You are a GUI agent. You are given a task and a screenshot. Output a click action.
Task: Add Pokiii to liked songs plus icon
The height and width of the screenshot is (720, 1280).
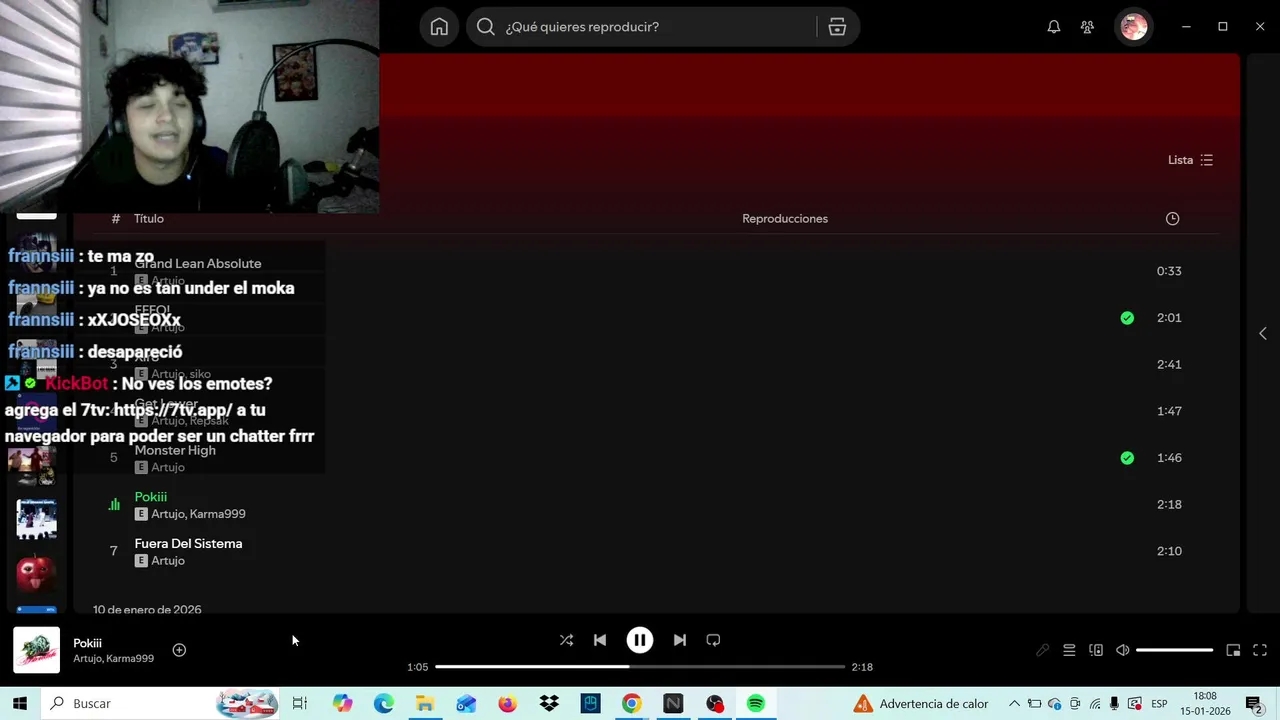point(179,650)
